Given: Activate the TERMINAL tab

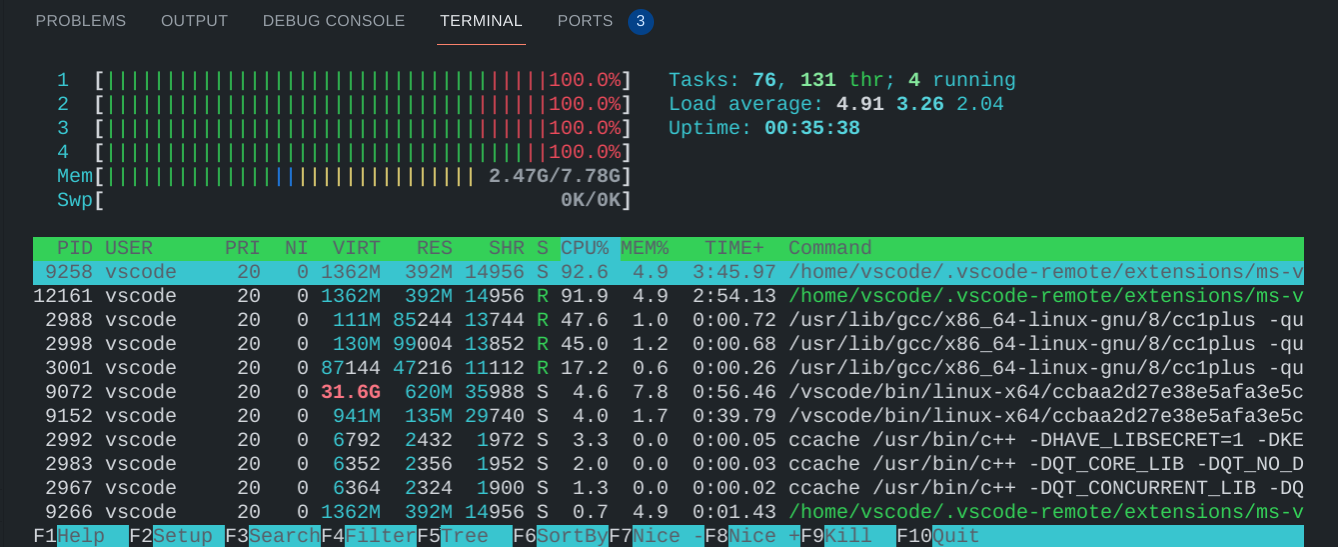Looking at the screenshot, I should 481,21.
